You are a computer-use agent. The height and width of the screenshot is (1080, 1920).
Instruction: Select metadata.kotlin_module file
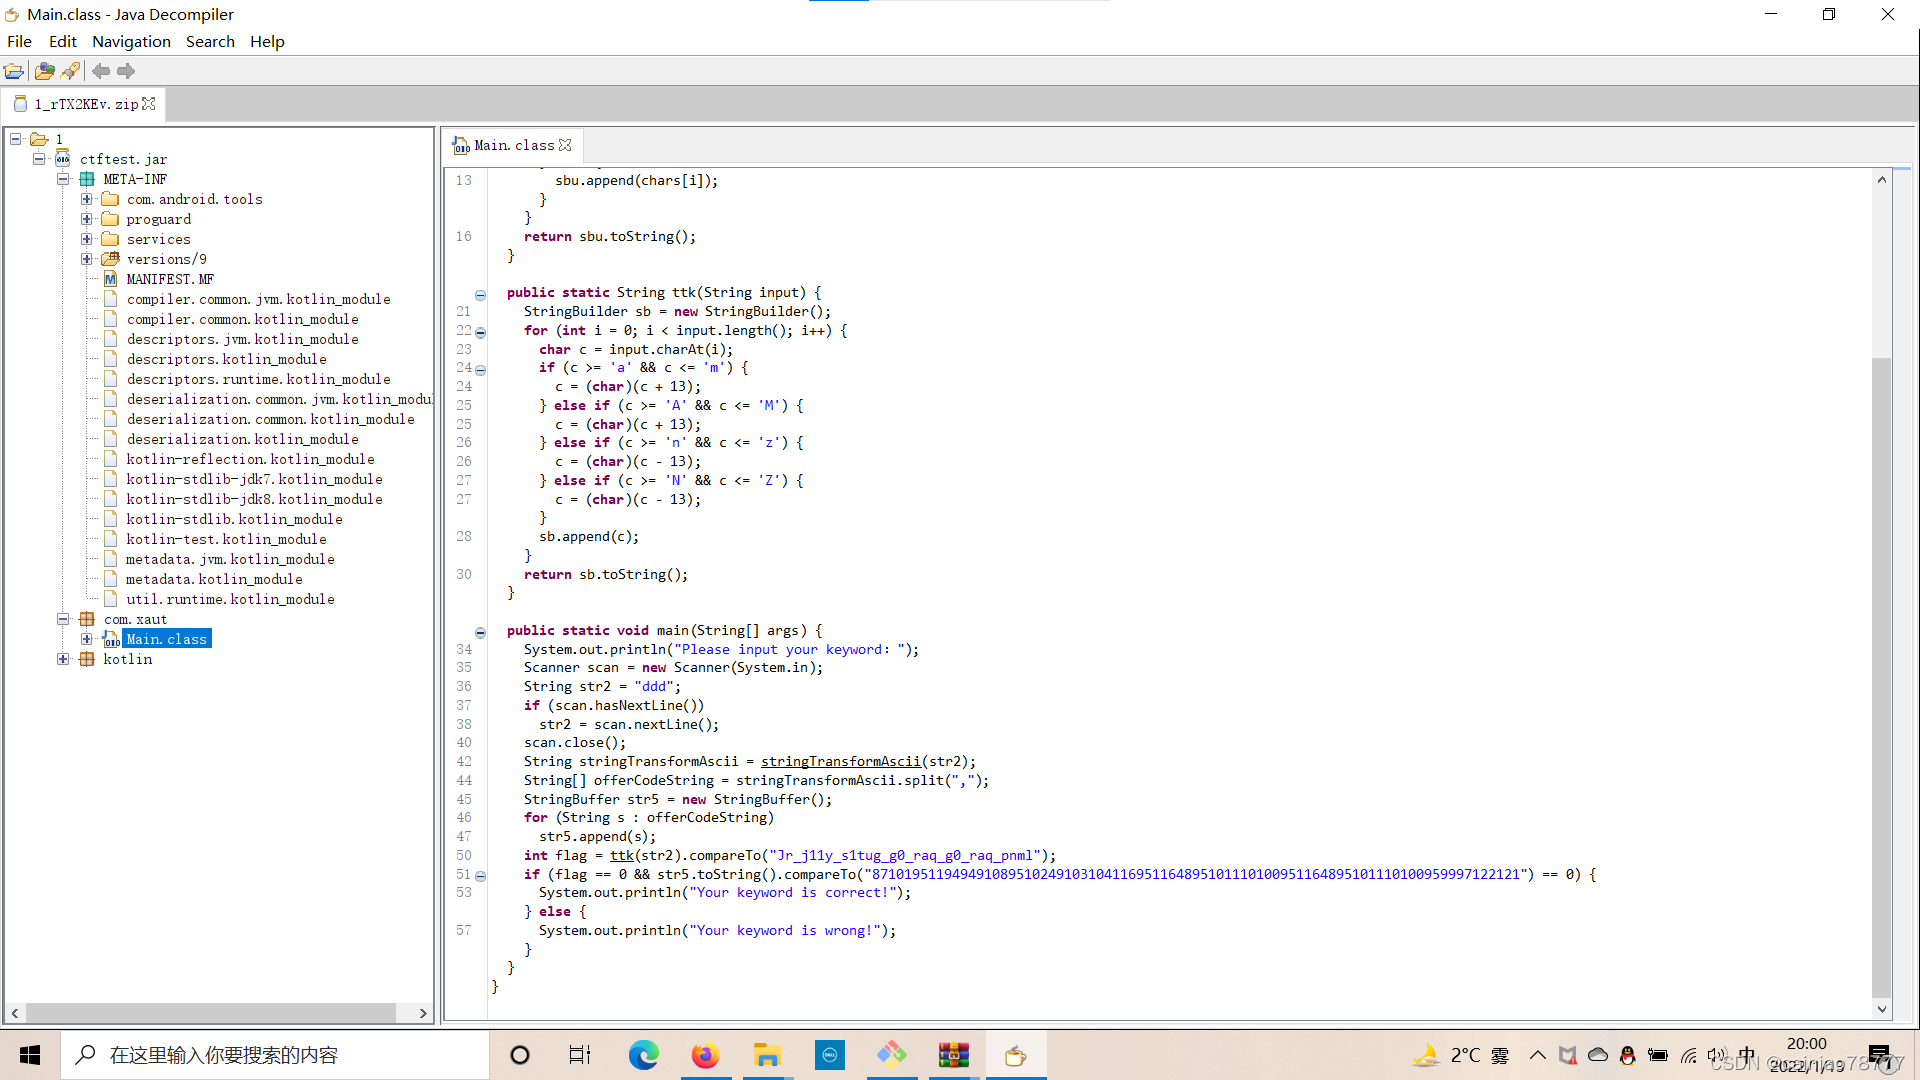coord(214,579)
